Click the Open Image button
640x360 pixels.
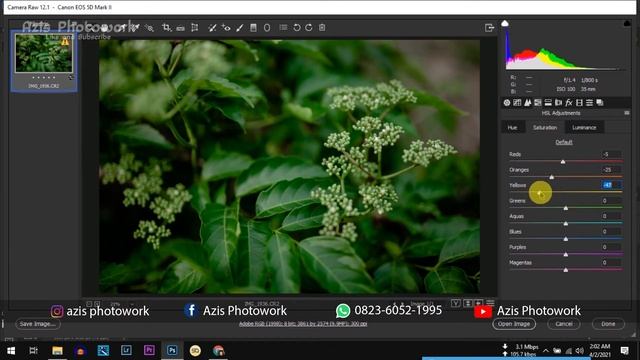click(514, 324)
